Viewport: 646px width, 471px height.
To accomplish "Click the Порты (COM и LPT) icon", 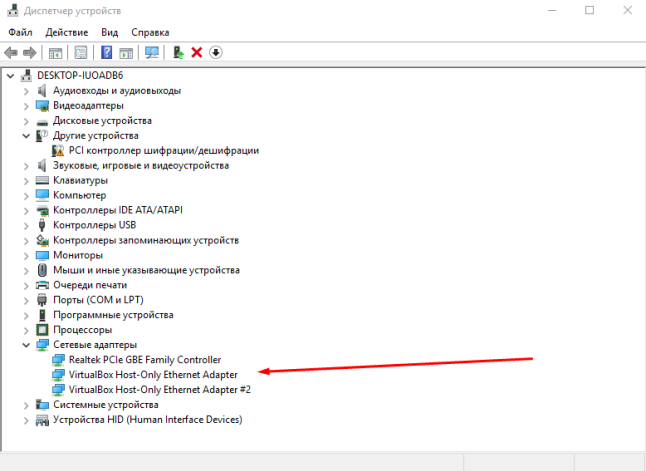I will pyautogui.click(x=42, y=300).
